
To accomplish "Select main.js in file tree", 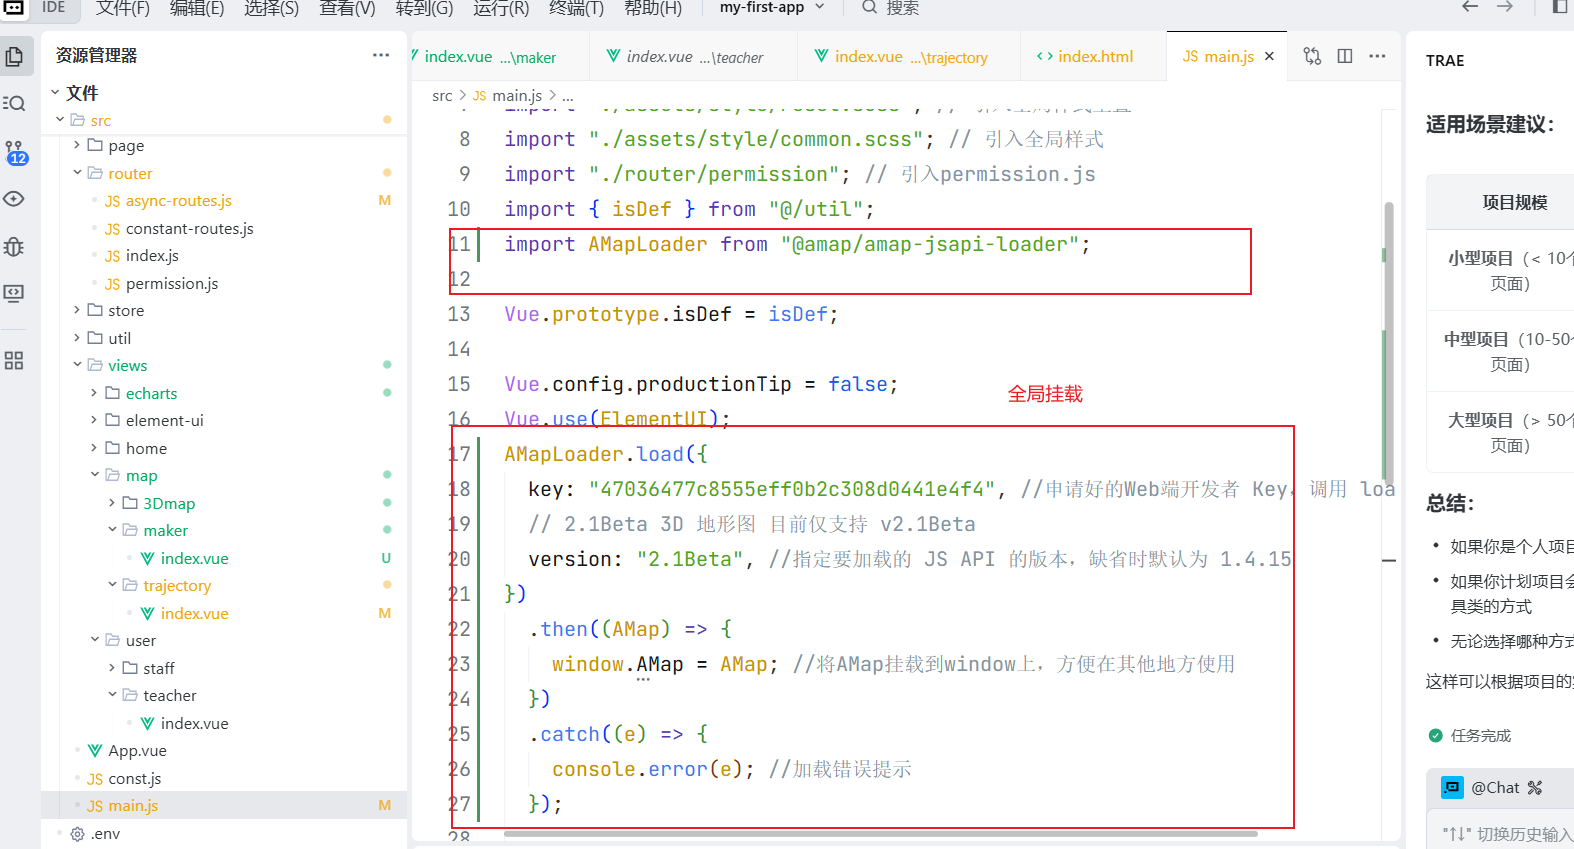I will [224, 805].
